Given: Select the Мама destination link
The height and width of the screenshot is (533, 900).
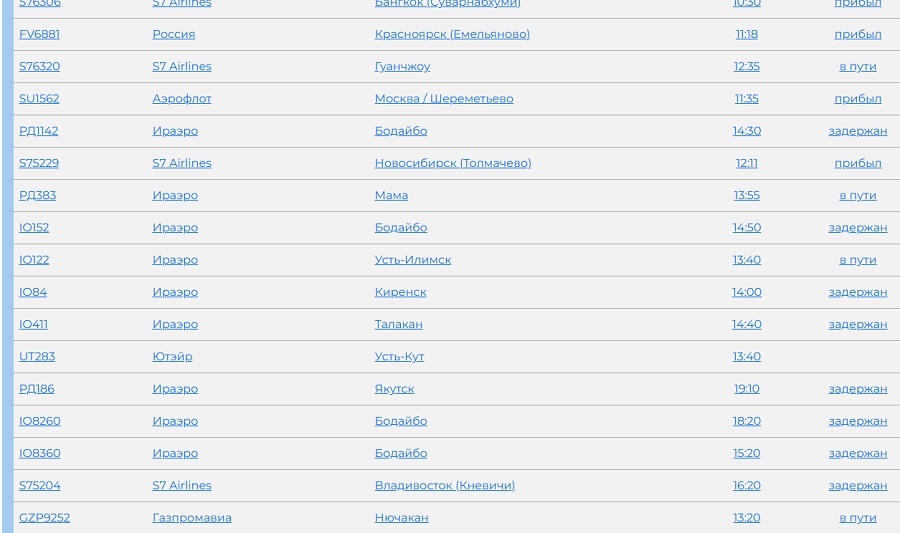Looking at the screenshot, I should coord(391,195).
